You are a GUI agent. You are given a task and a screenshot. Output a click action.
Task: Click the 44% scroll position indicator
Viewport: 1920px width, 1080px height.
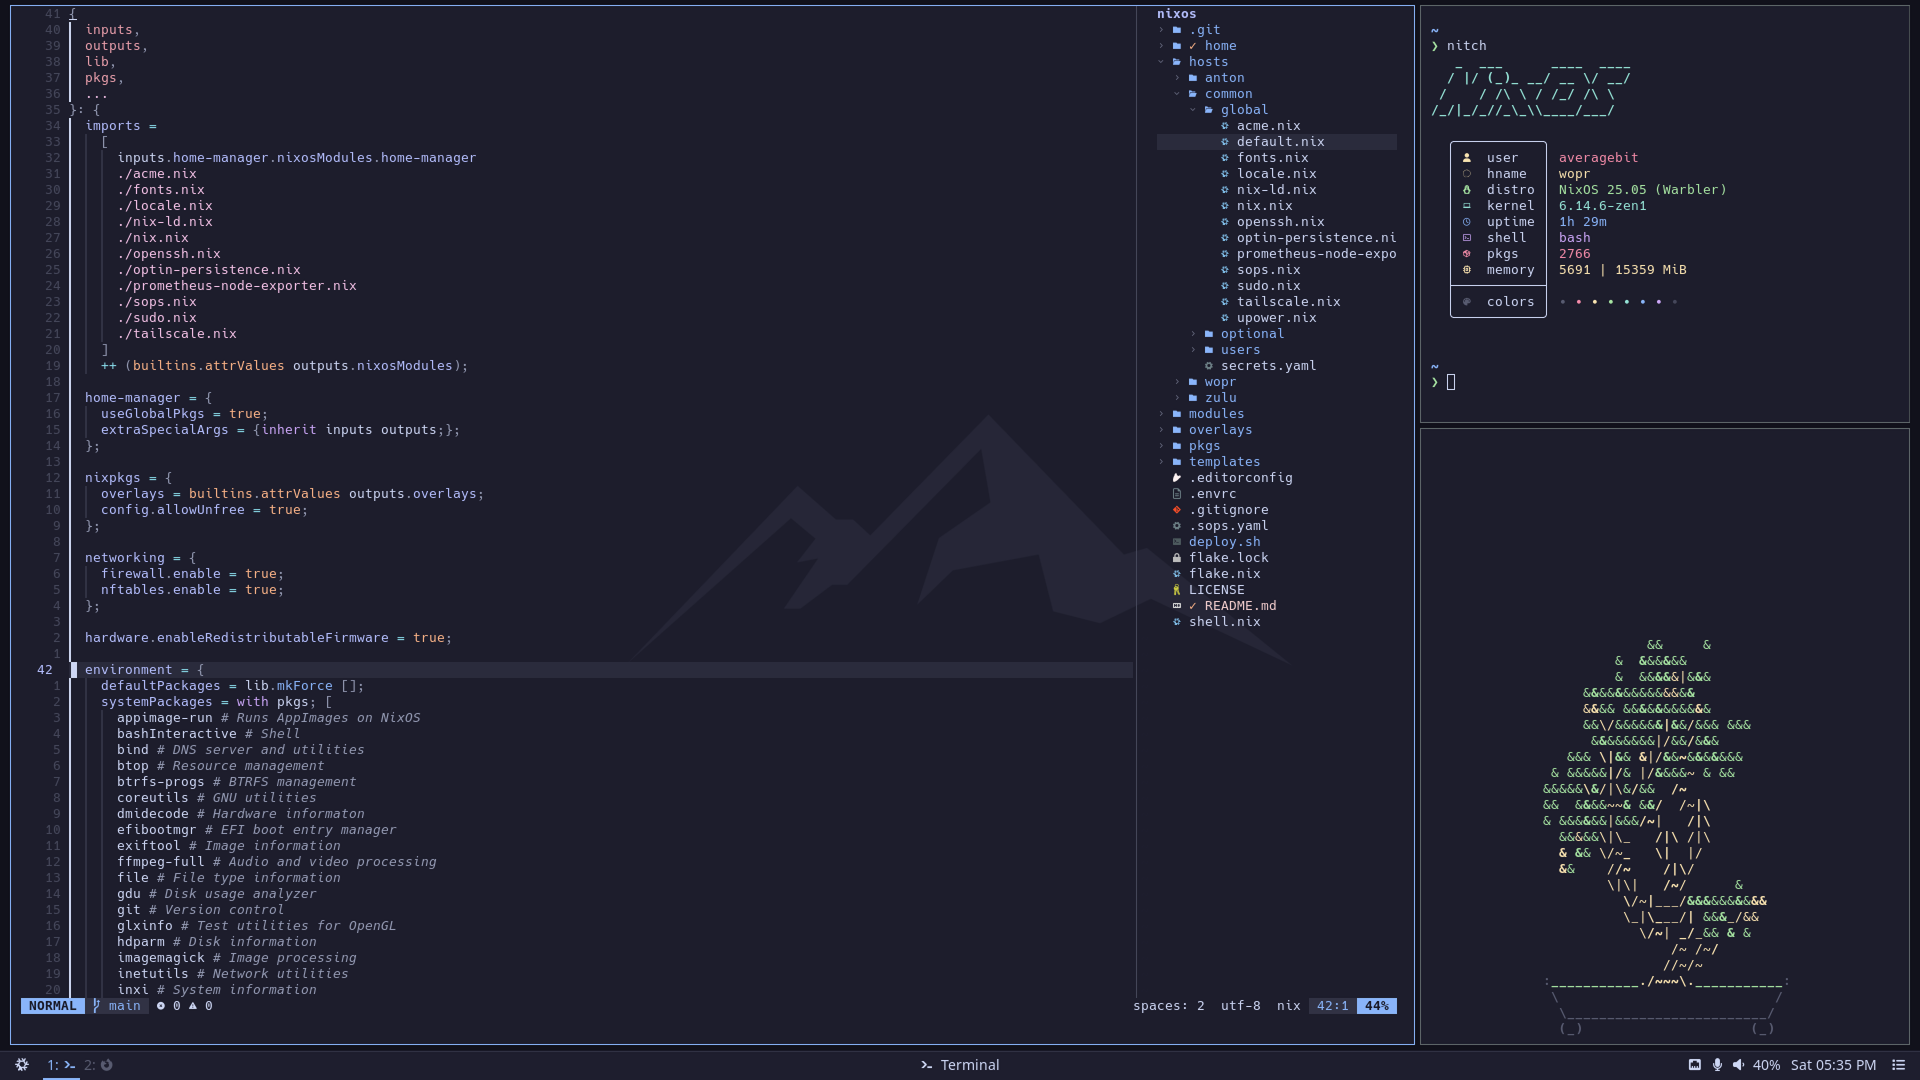pos(1376,1006)
